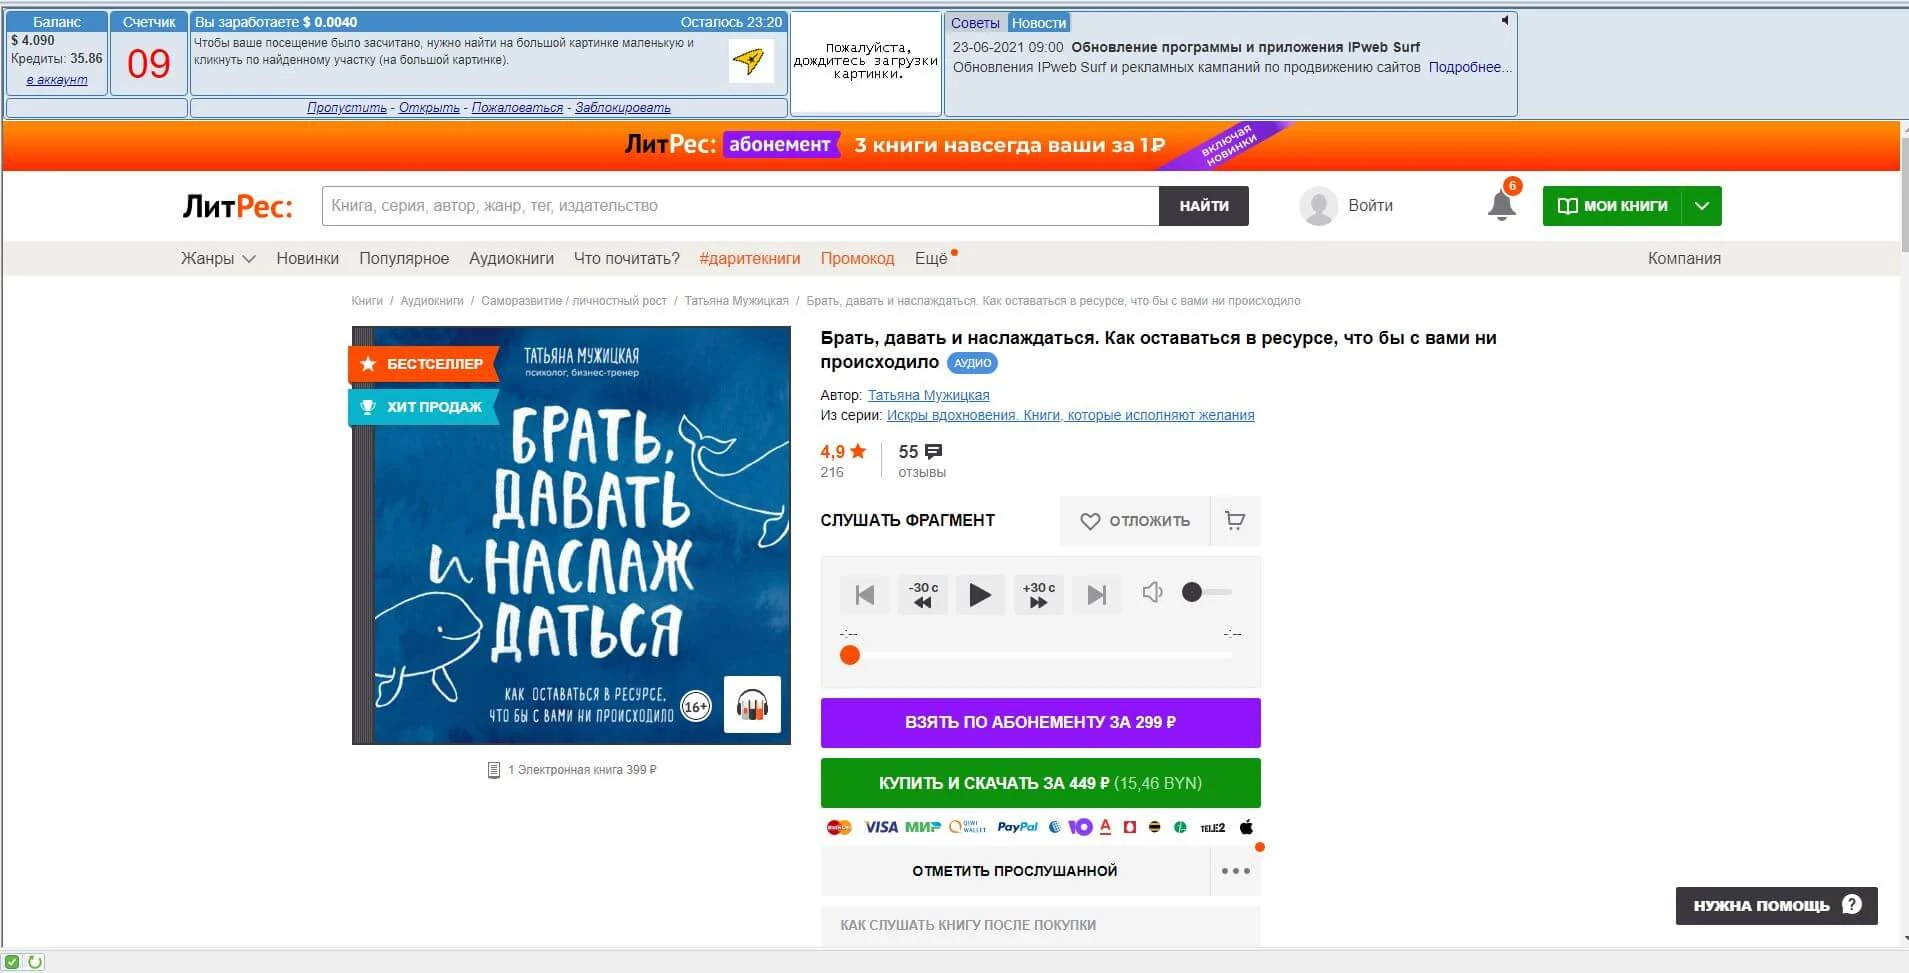
Task: Switch to the Новости tab
Action: 1038,23
